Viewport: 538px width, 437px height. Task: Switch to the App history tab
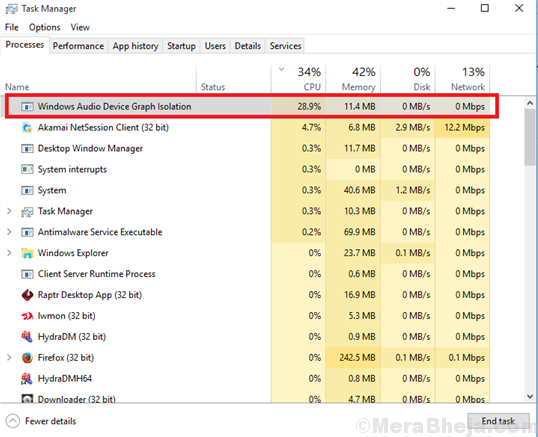[136, 46]
